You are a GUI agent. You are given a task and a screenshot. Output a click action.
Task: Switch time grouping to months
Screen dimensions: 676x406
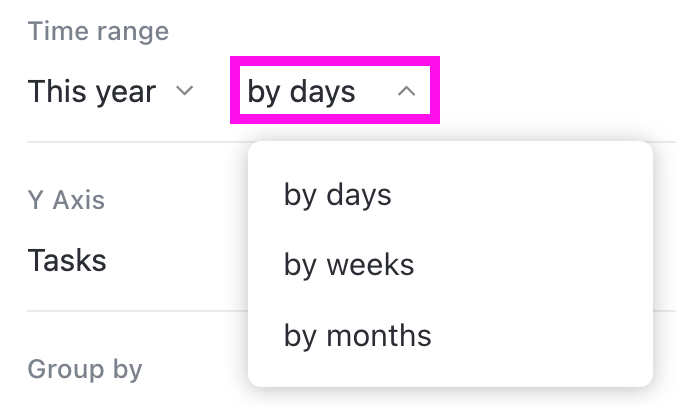[x=358, y=335]
